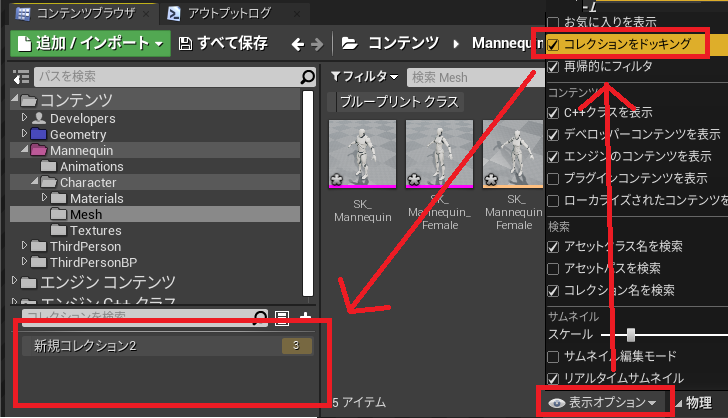
Task: Click the floppy disk save icon
Action: click(186, 44)
